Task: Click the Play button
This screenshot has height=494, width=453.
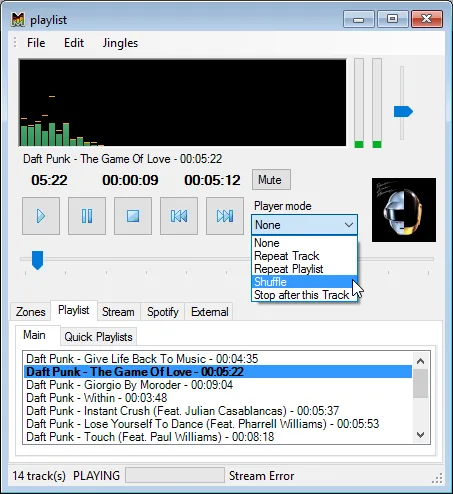Action: click(x=41, y=216)
